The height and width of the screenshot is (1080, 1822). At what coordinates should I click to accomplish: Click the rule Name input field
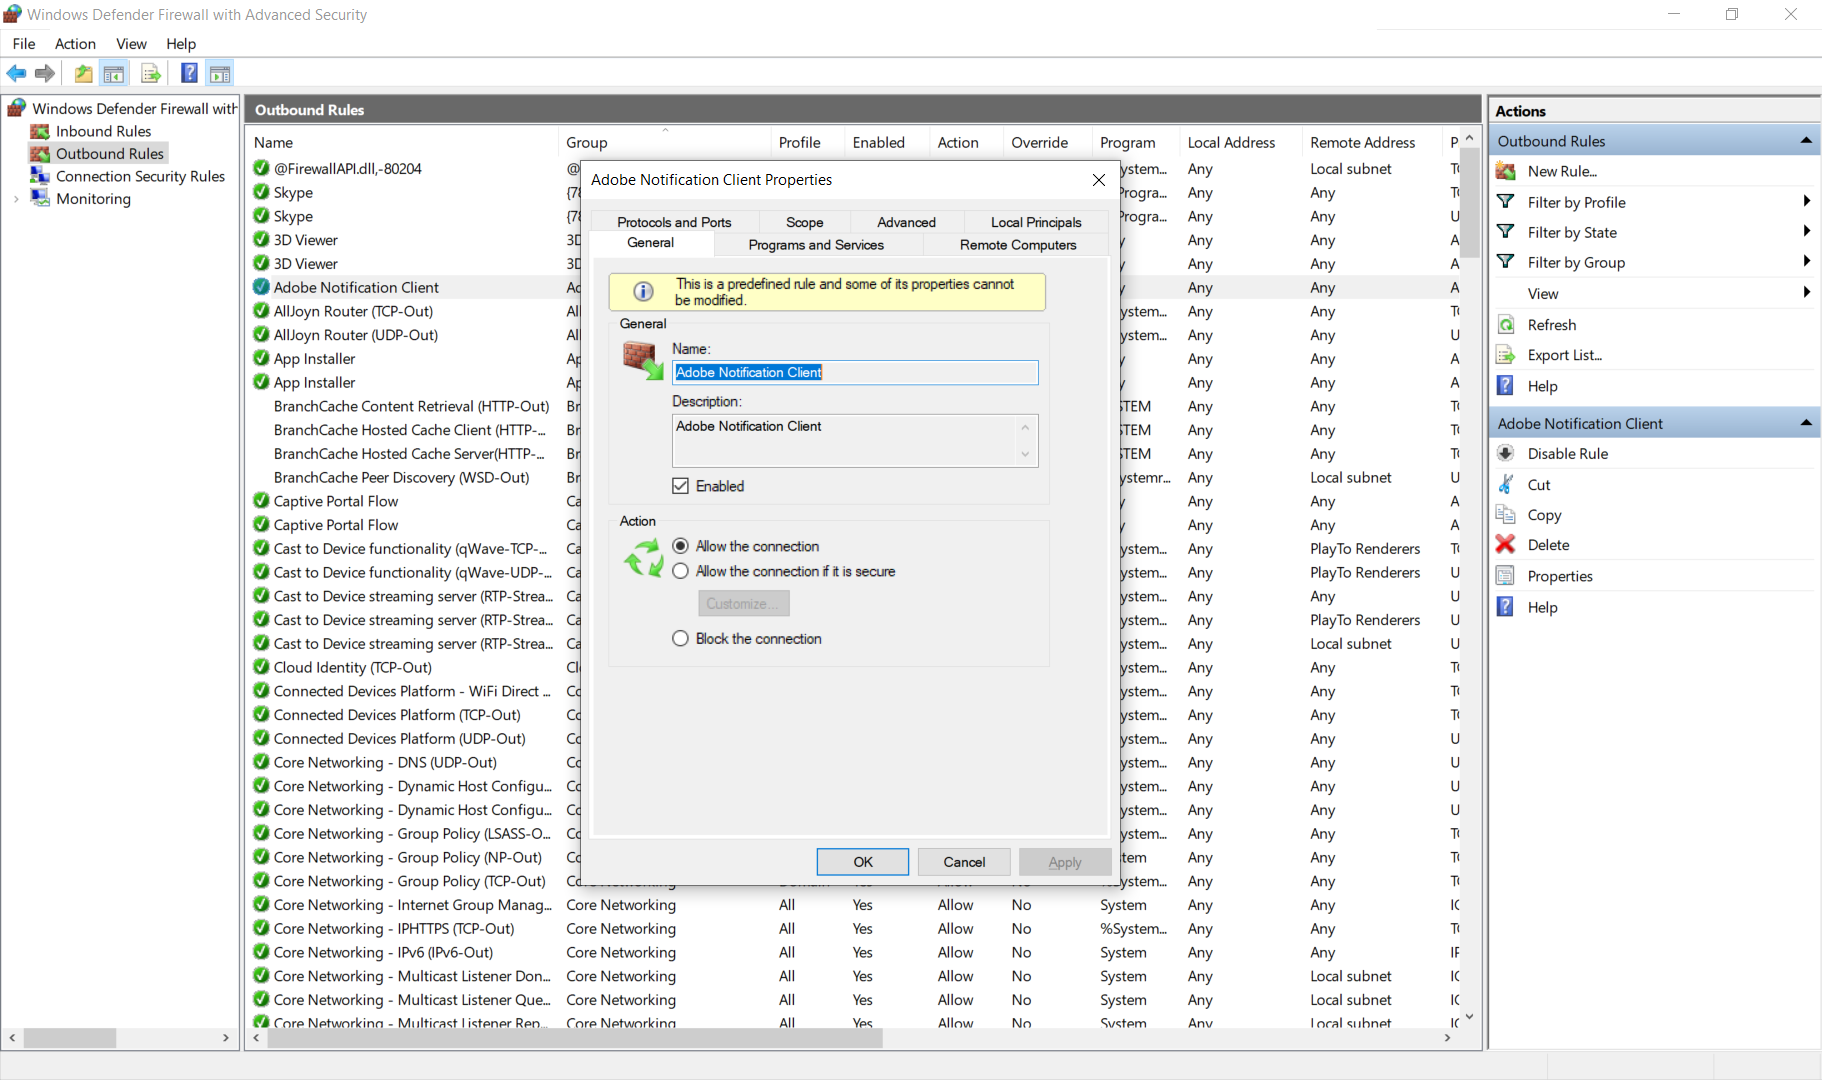(x=855, y=372)
